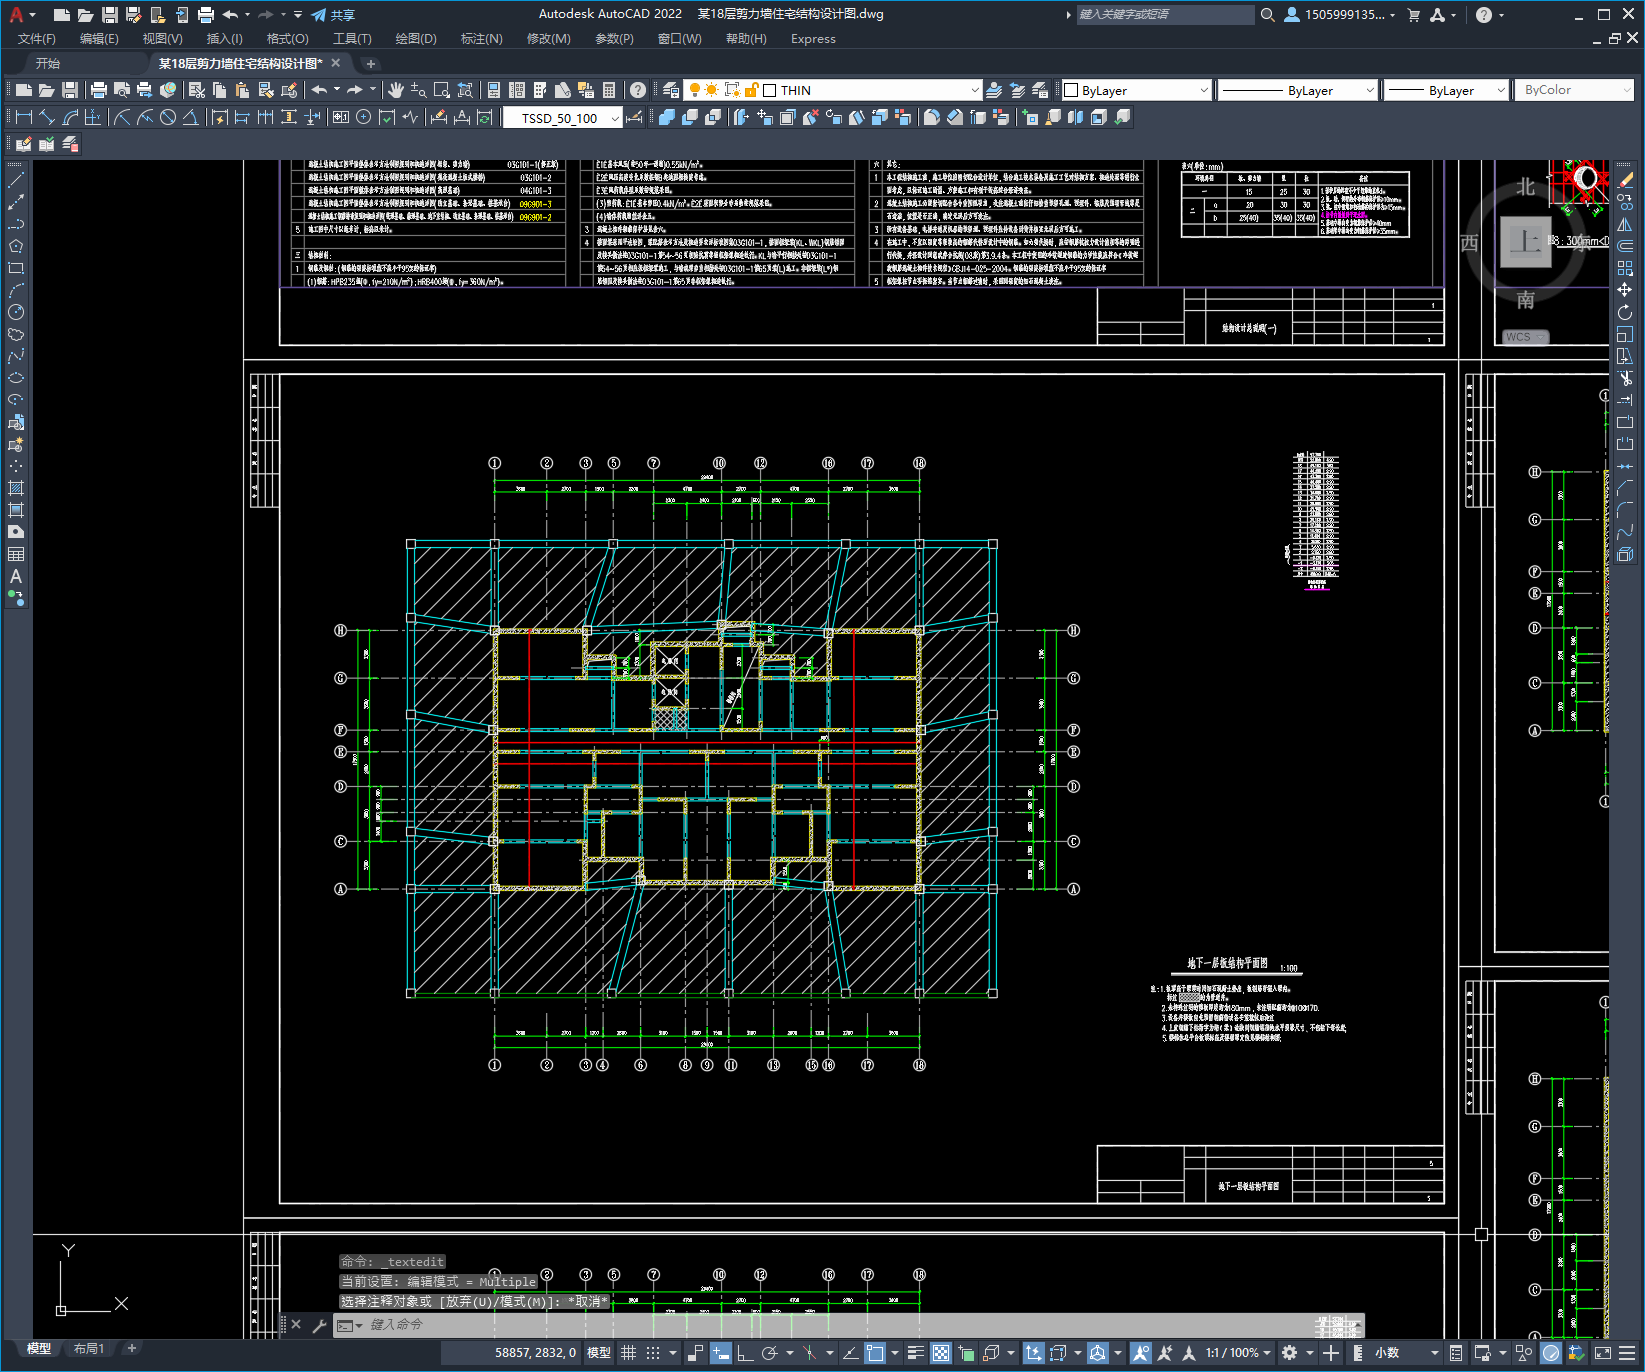The height and width of the screenshot is (1372, 1645).
Task: Toggle ortho mode in status bar
Action: point(745,1353)
